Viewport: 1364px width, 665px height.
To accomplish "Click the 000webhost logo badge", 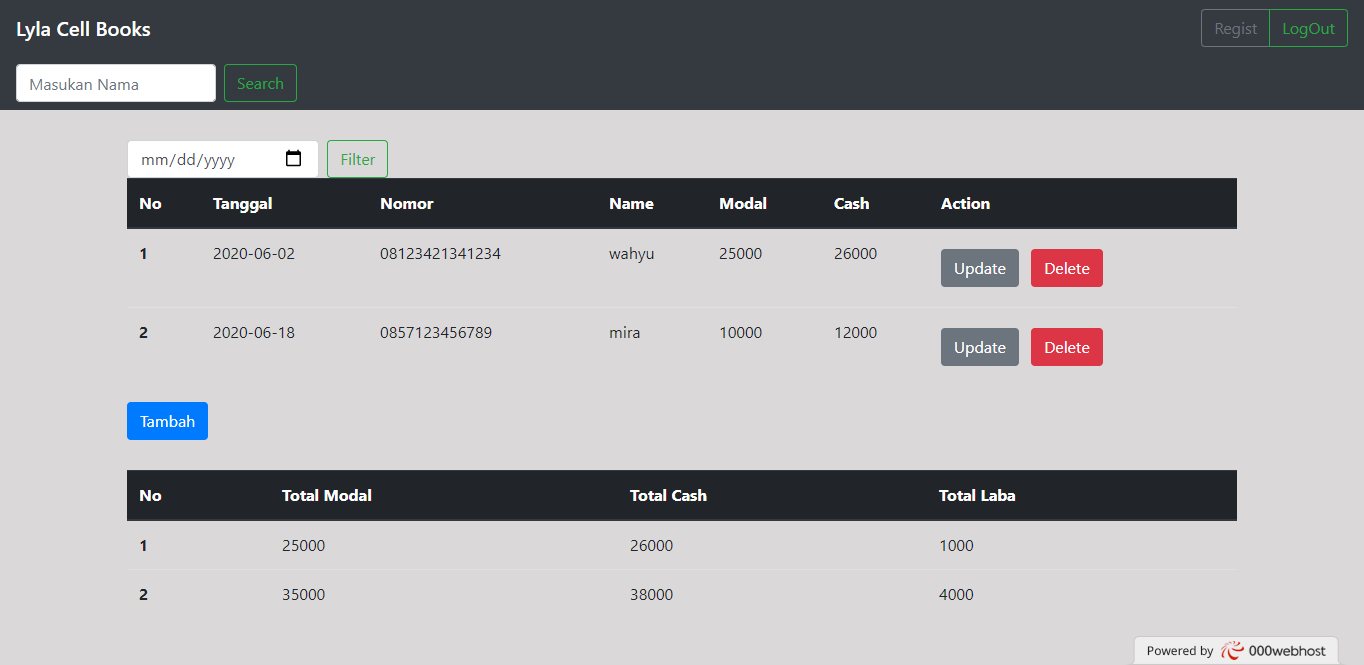I will click(x=1236, y=650).
